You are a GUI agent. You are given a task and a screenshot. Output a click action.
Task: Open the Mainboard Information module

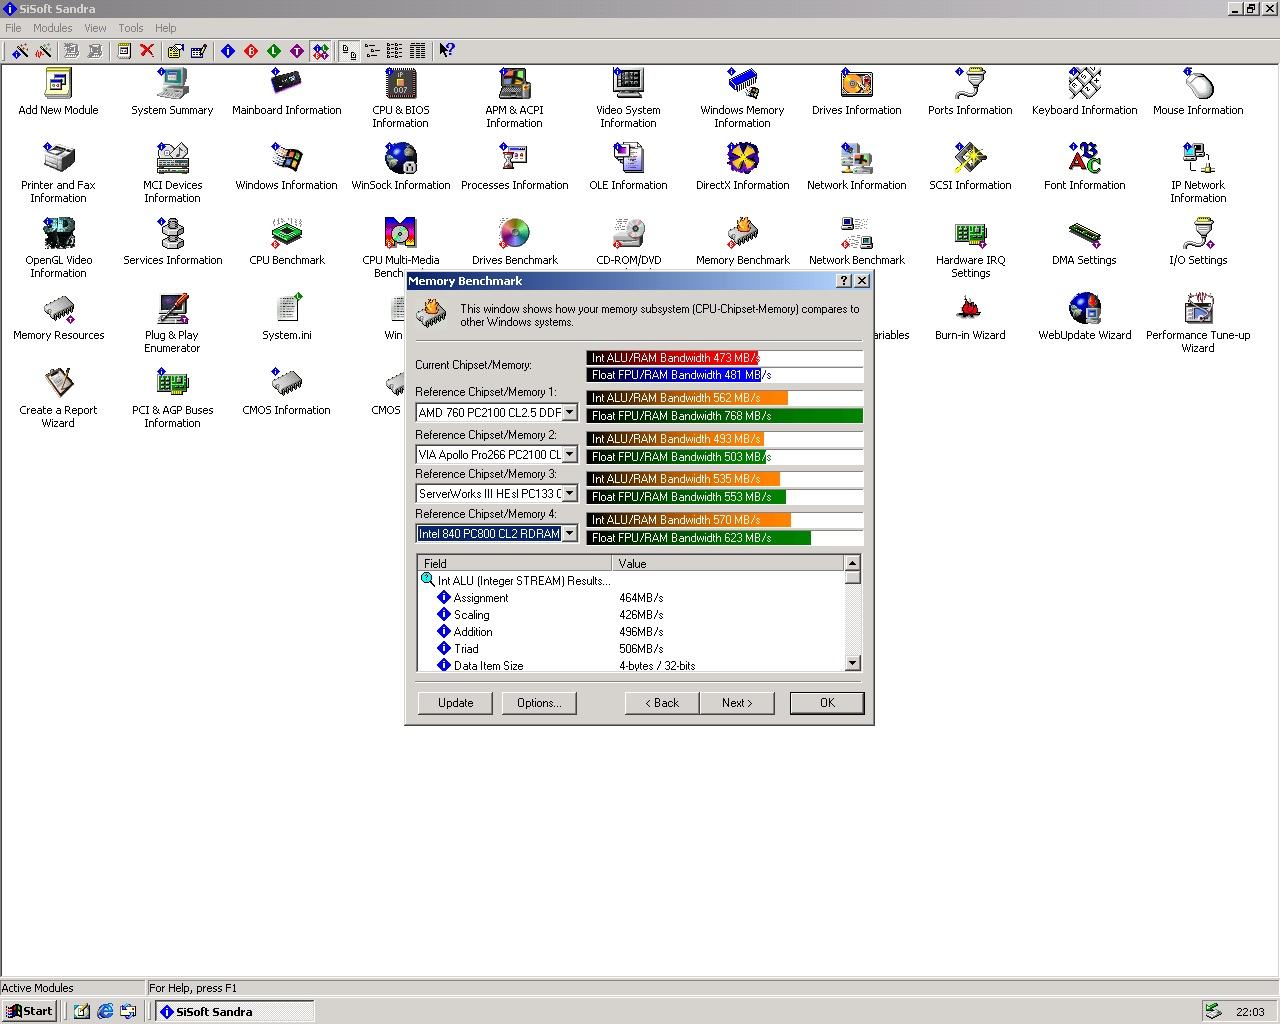click(x=287, y=92)
